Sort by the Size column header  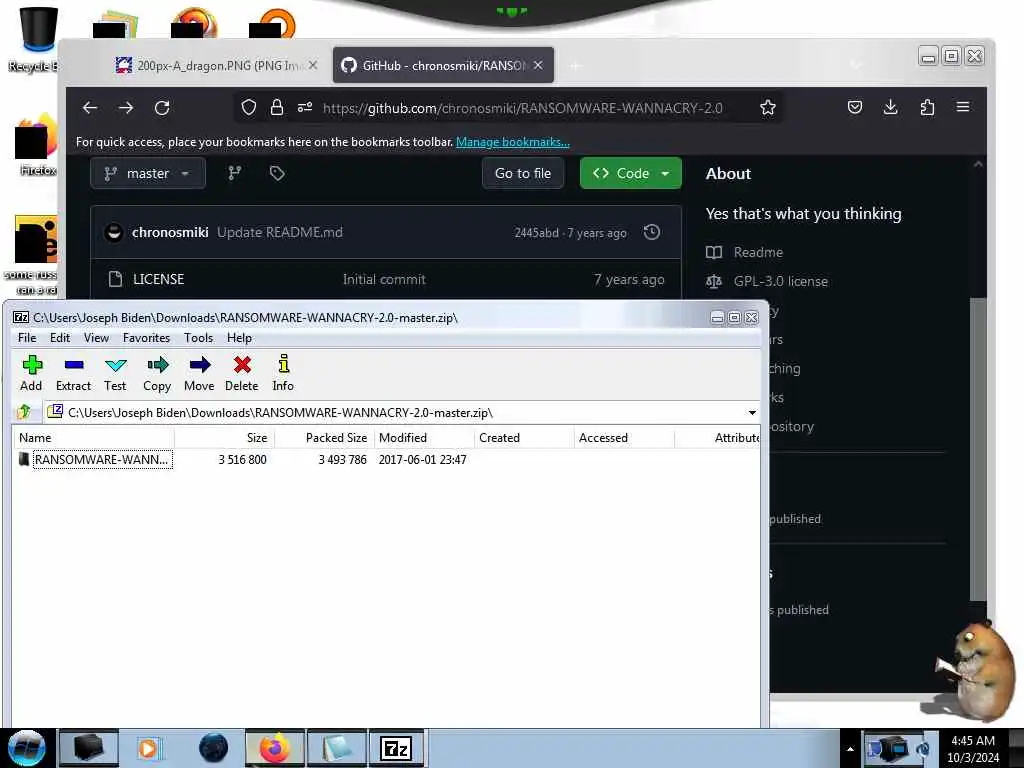point(225,438)
